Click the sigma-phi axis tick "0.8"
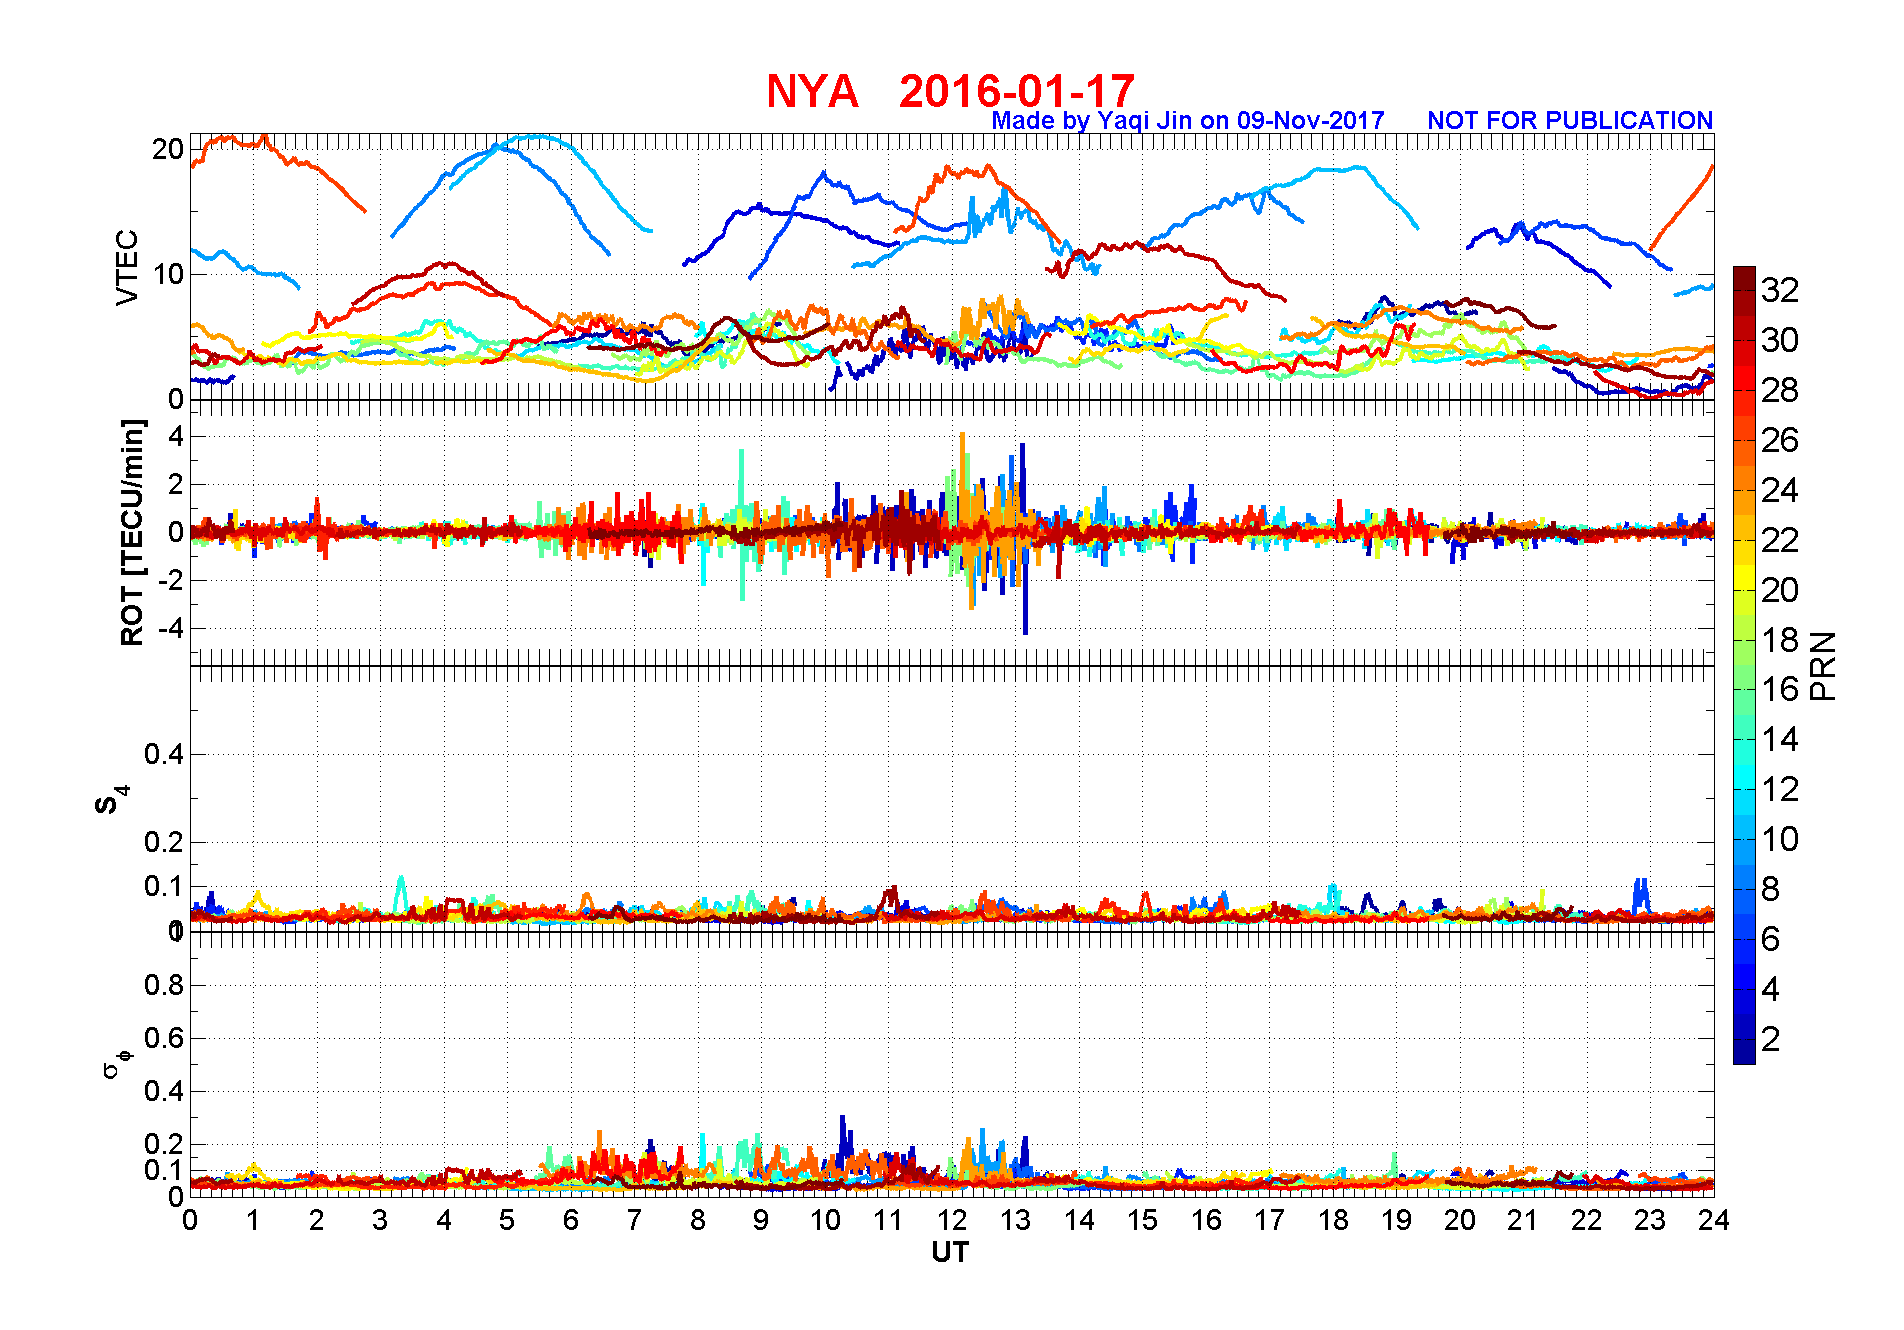Image resolution: width=1904 pixels, height=1330 pixels. pos(164,985)
